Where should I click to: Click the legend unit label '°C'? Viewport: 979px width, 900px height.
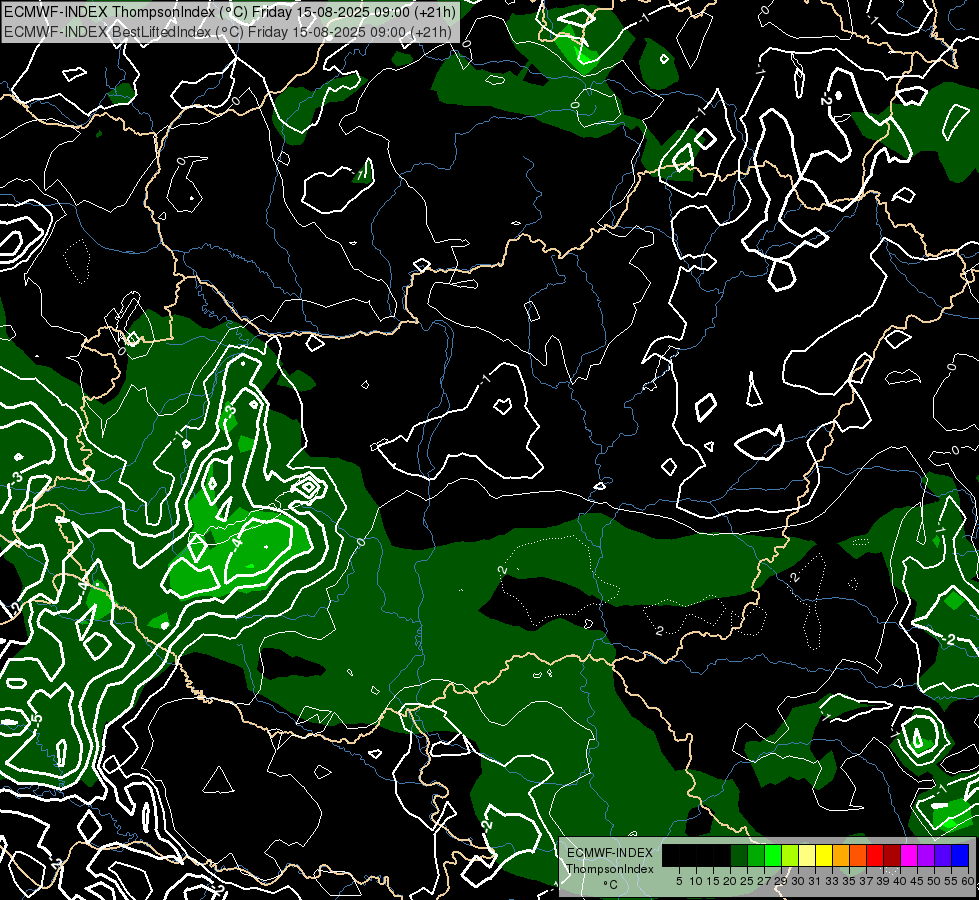click(x=610, y=884)
